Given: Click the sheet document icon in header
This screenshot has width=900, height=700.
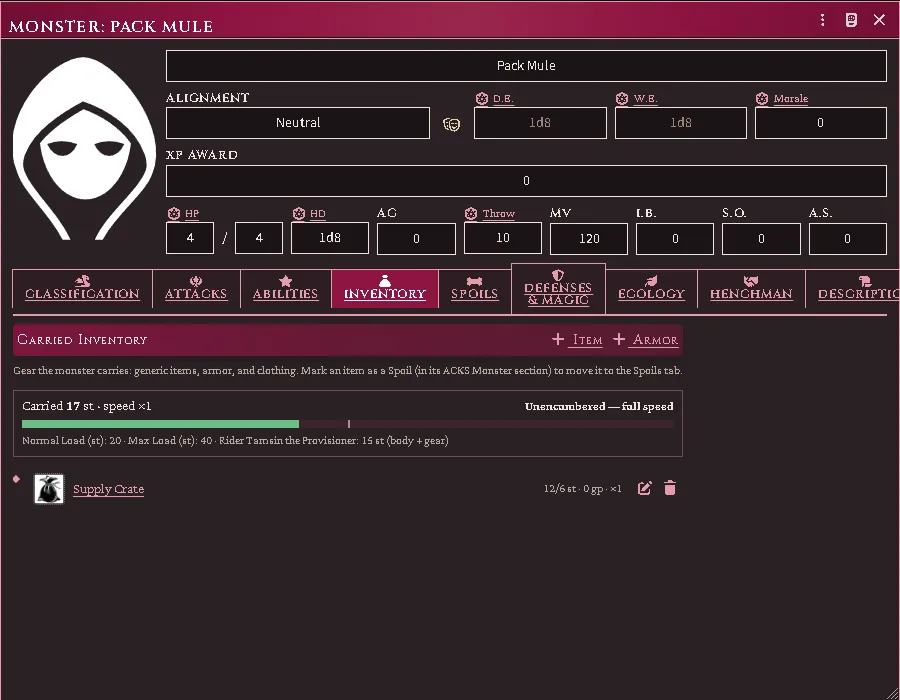Looking at the screenshot, I should point(851,20).
